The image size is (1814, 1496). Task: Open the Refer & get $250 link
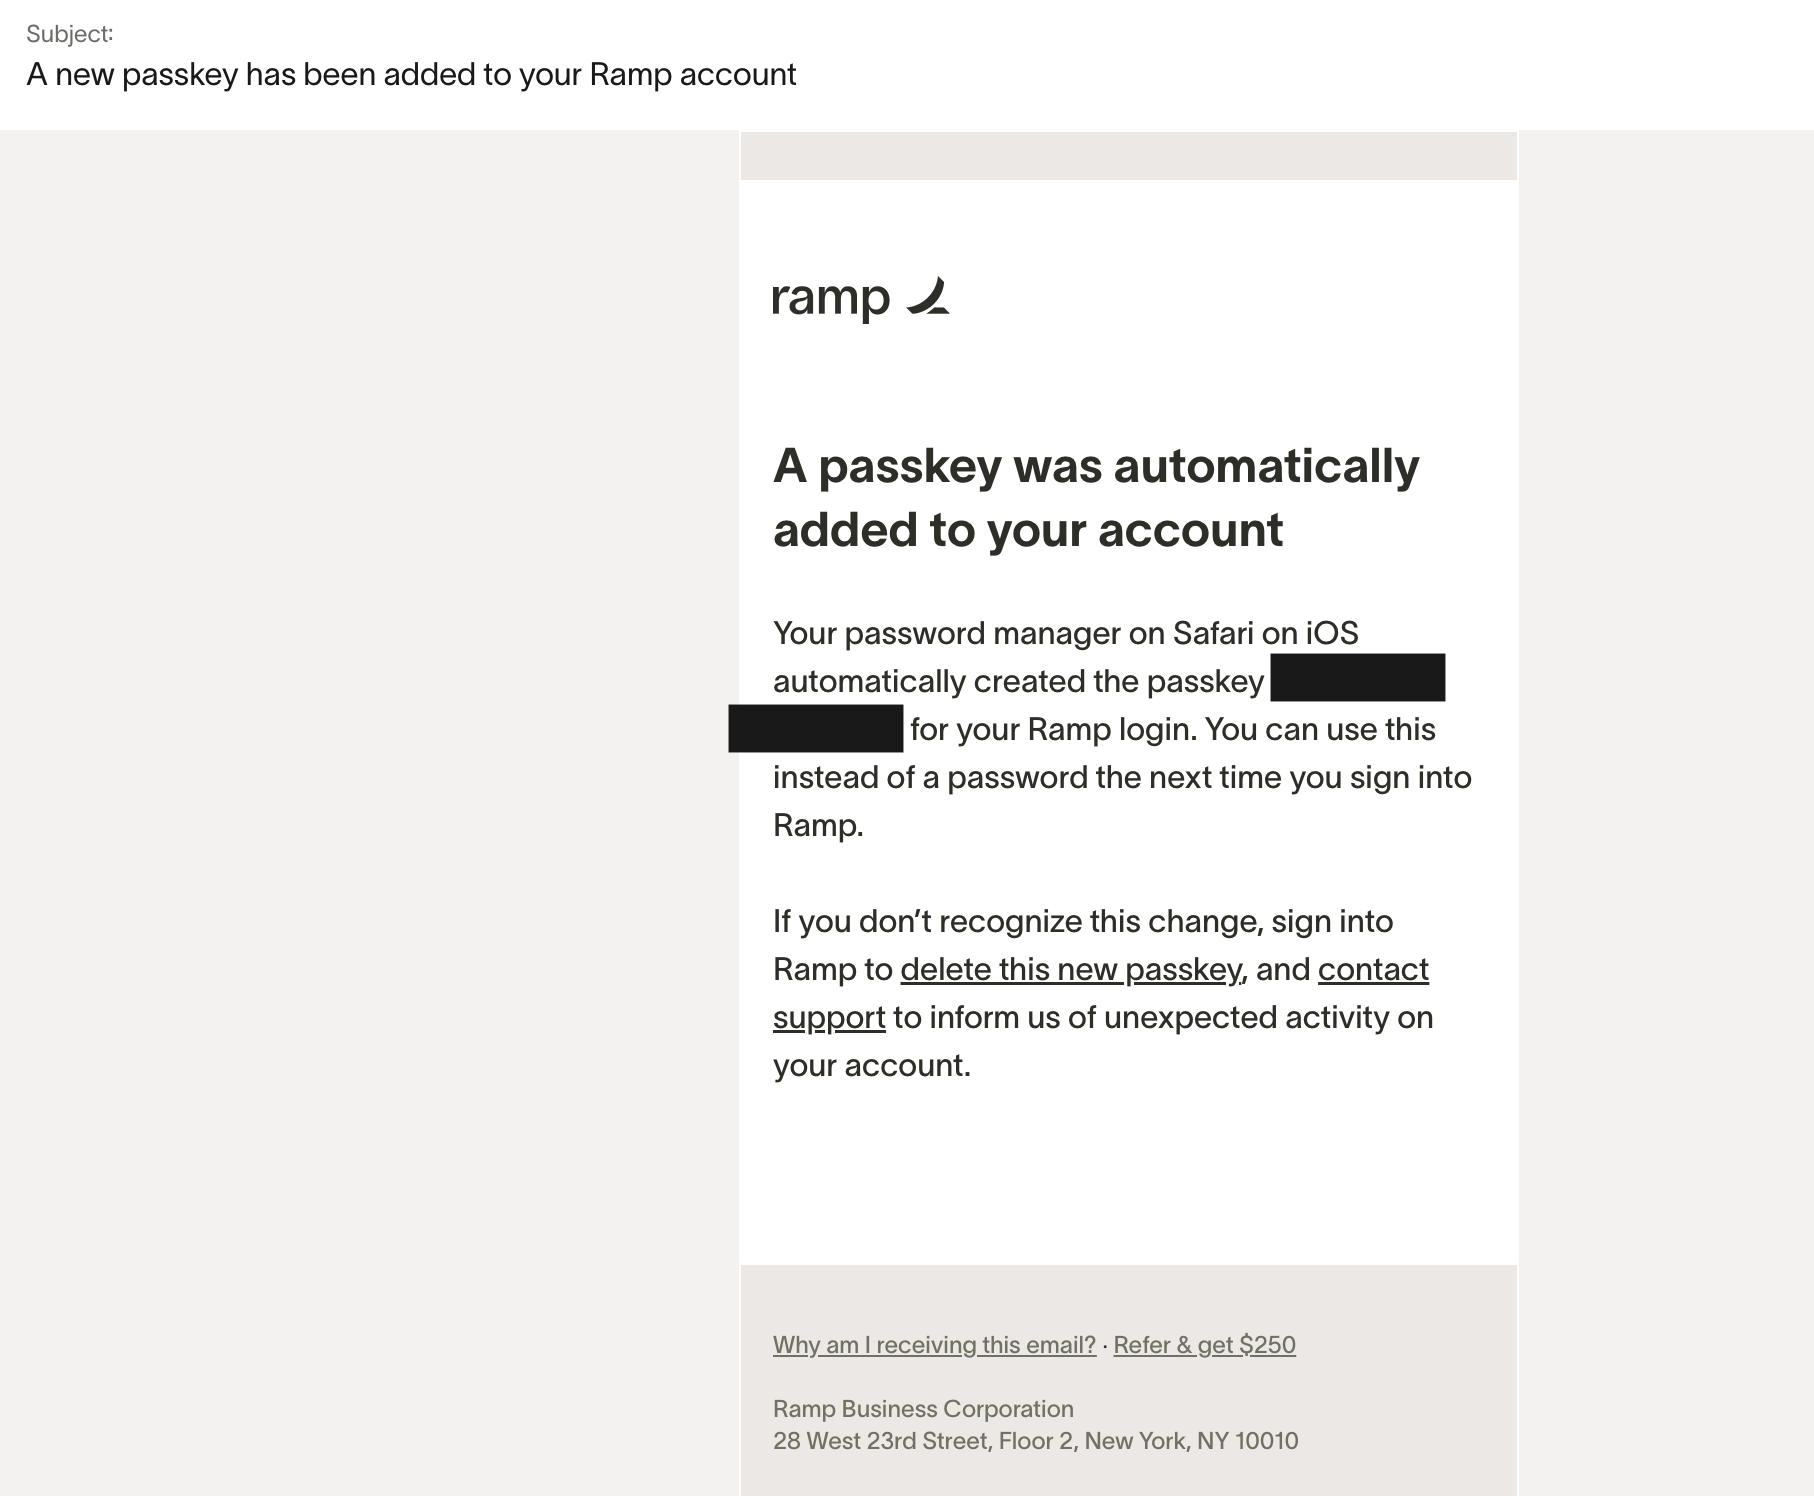[1204, 1345]
